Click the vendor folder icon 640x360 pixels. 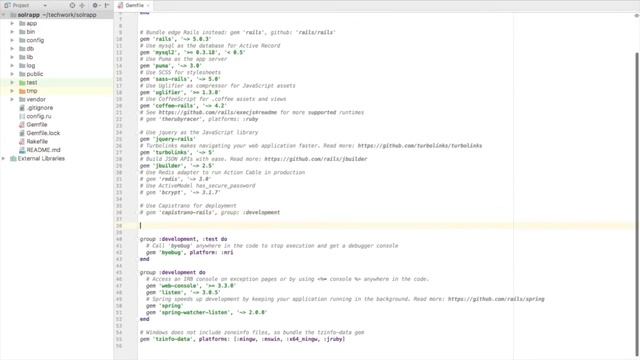22,99
